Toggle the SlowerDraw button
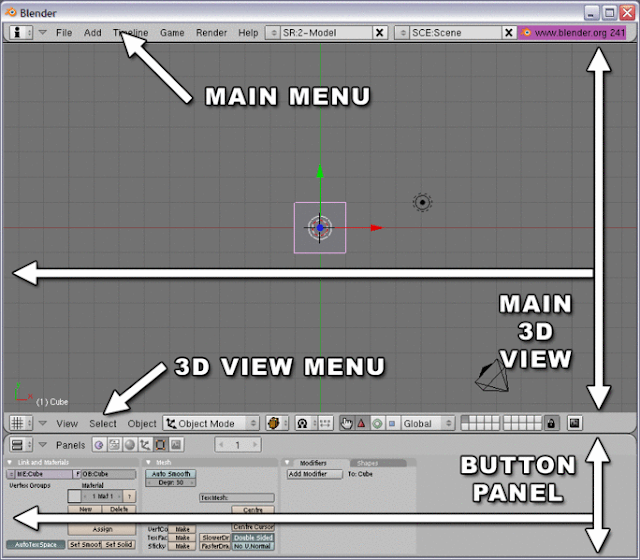 [x=215, y=538]
